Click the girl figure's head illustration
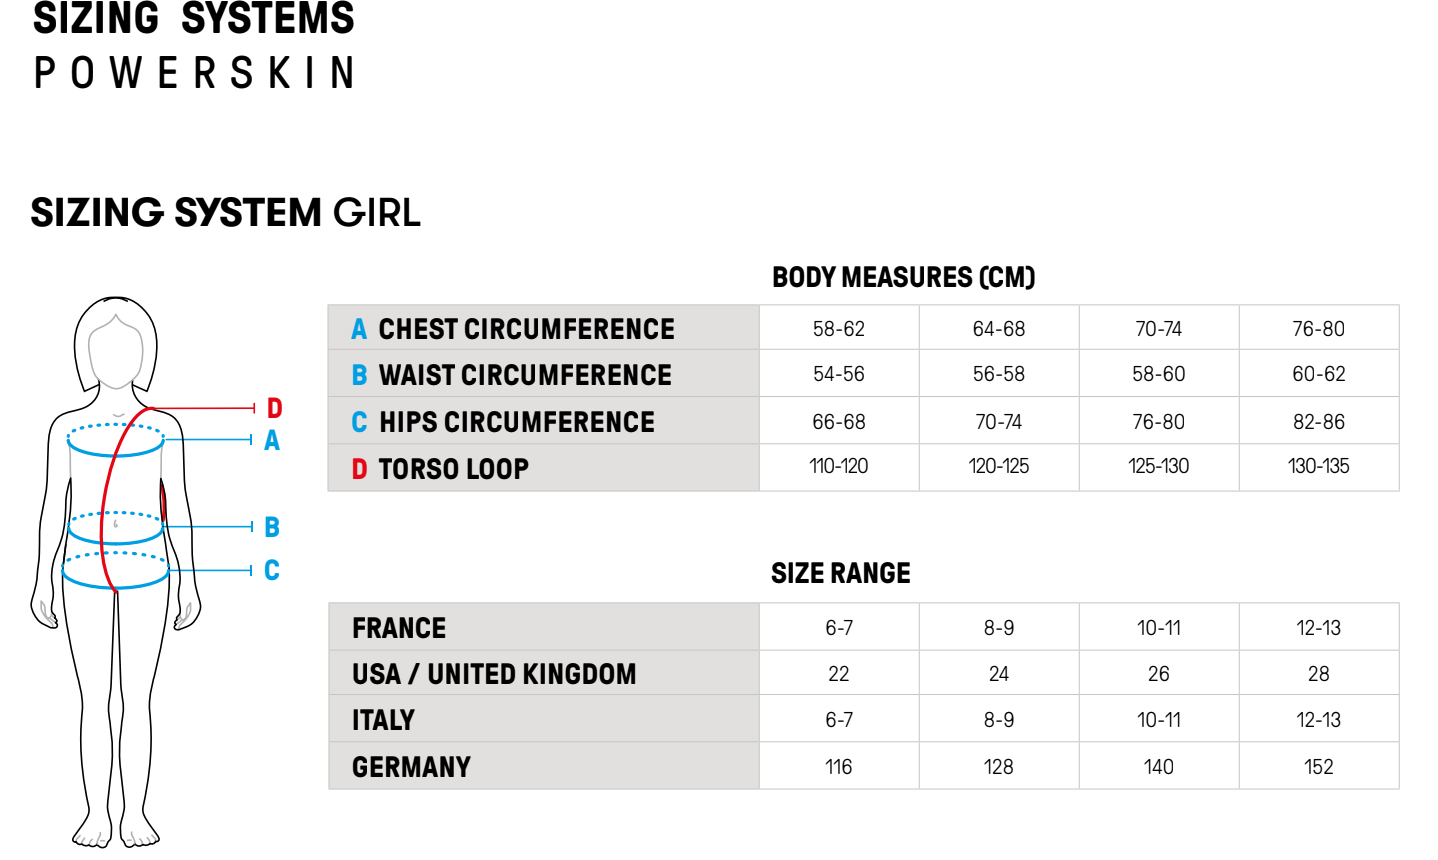1438x860 pixels. [x=116, y=345]
